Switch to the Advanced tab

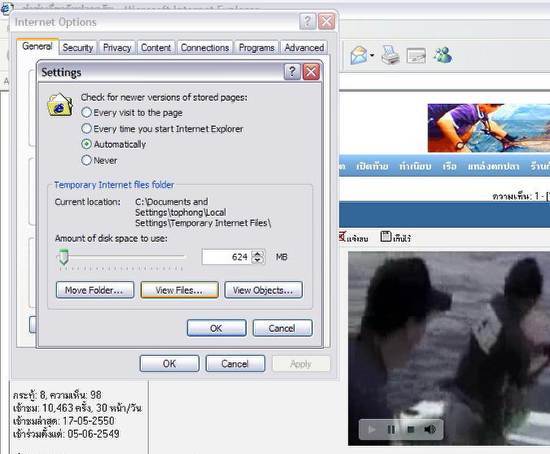click(304, 48)
